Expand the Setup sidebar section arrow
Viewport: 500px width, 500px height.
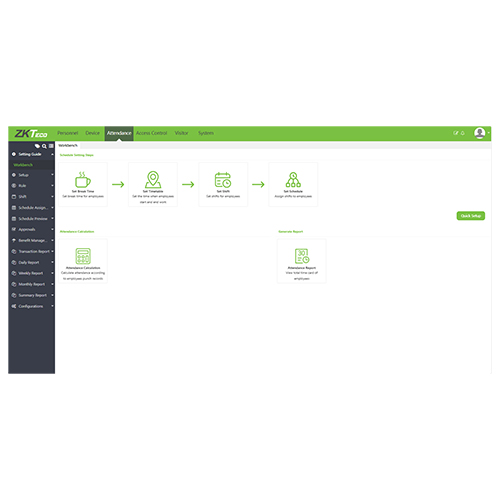tap(52, 175)
